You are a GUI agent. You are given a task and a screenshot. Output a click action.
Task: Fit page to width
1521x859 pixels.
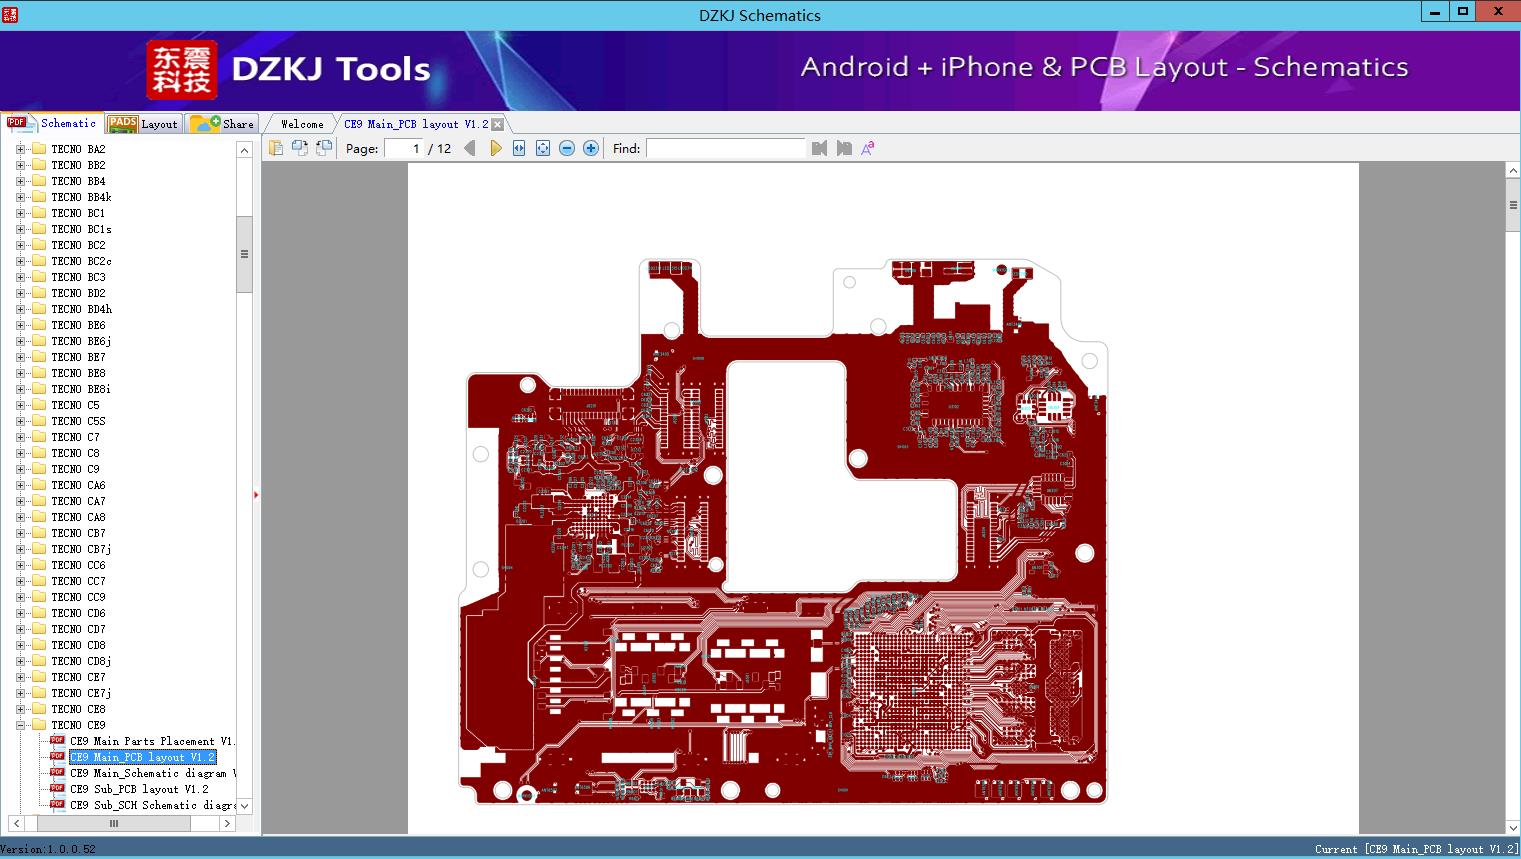click(x=519, y=148)
